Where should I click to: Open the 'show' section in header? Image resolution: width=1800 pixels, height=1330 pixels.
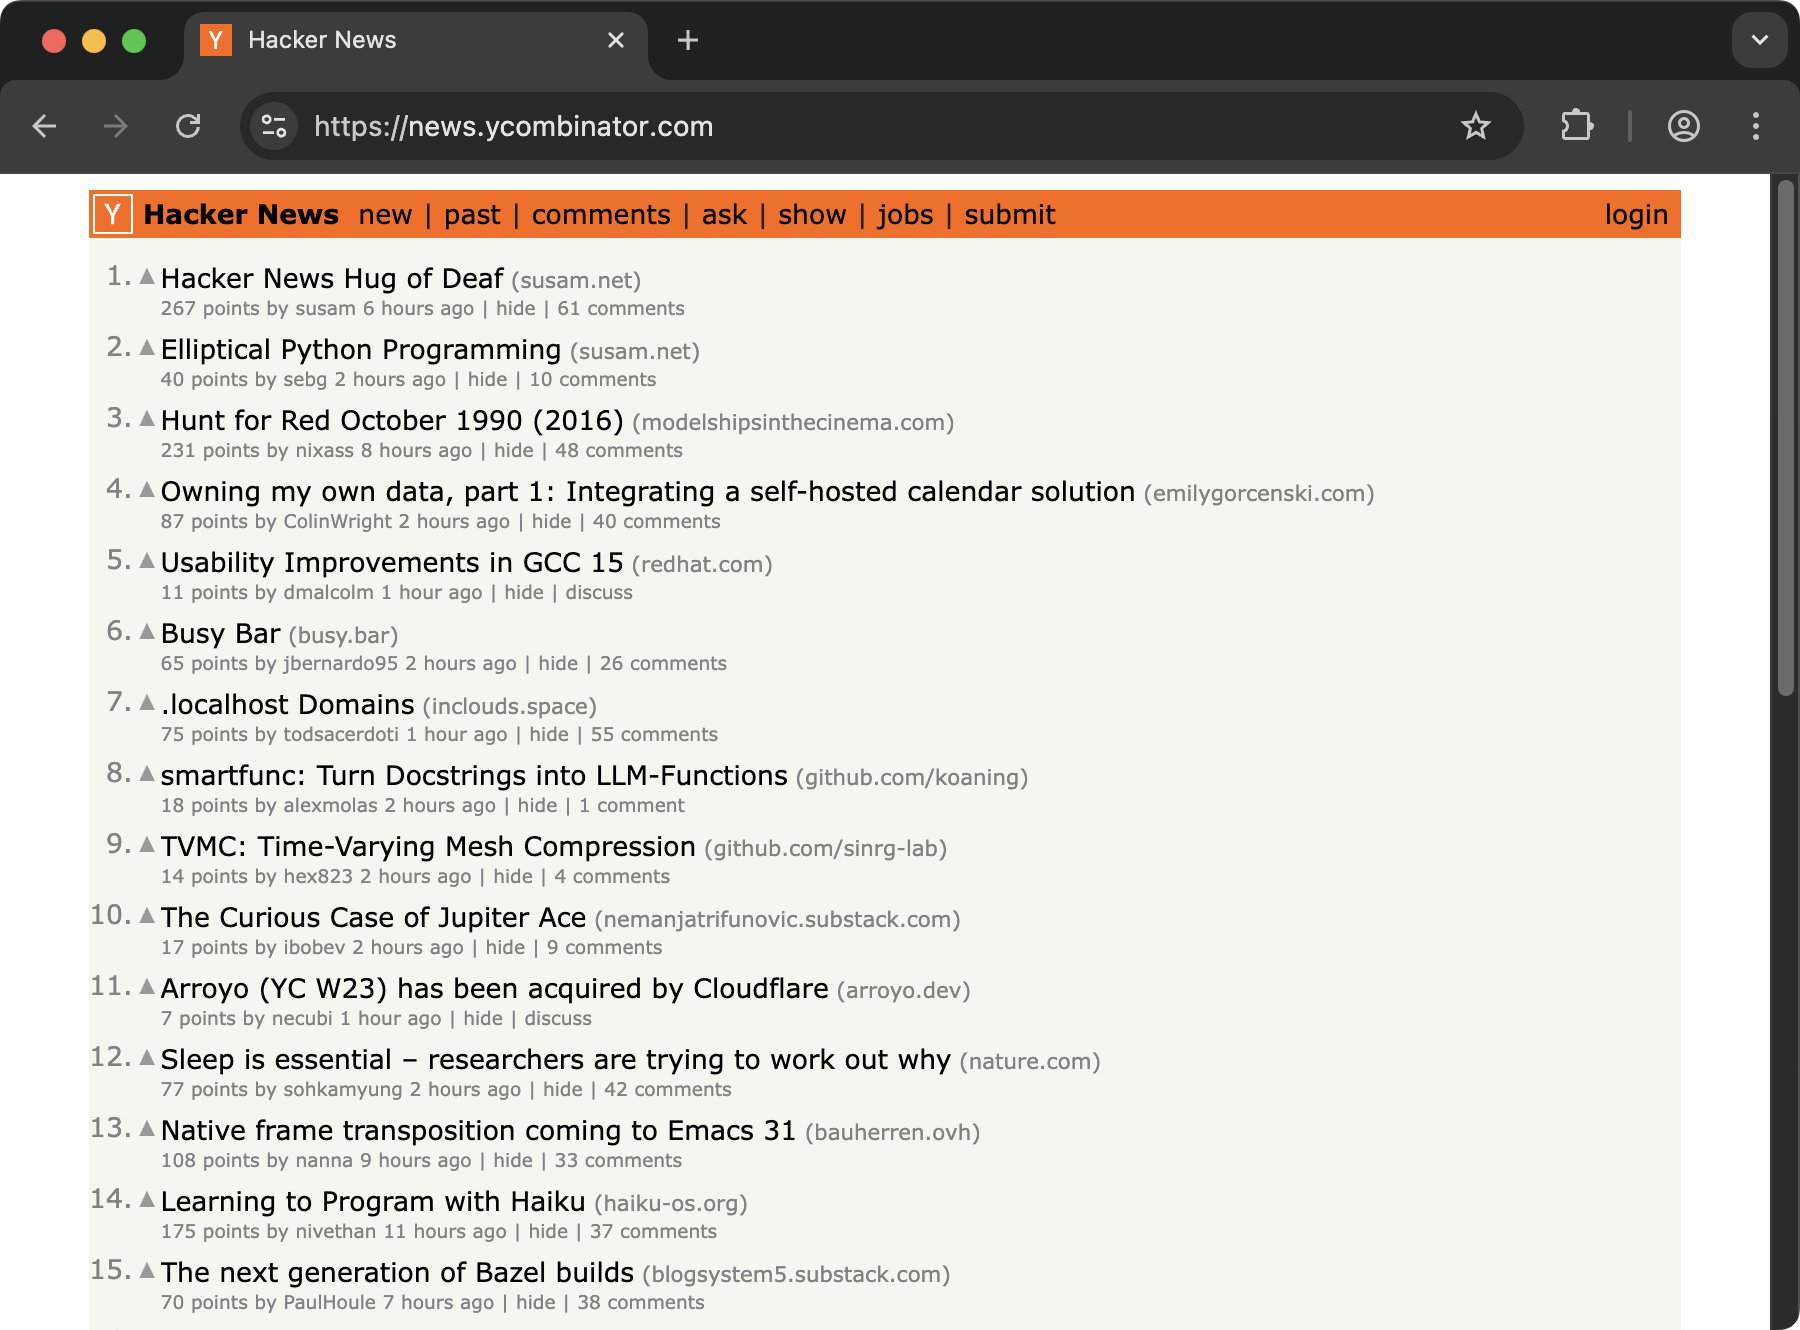pos(812,215)
